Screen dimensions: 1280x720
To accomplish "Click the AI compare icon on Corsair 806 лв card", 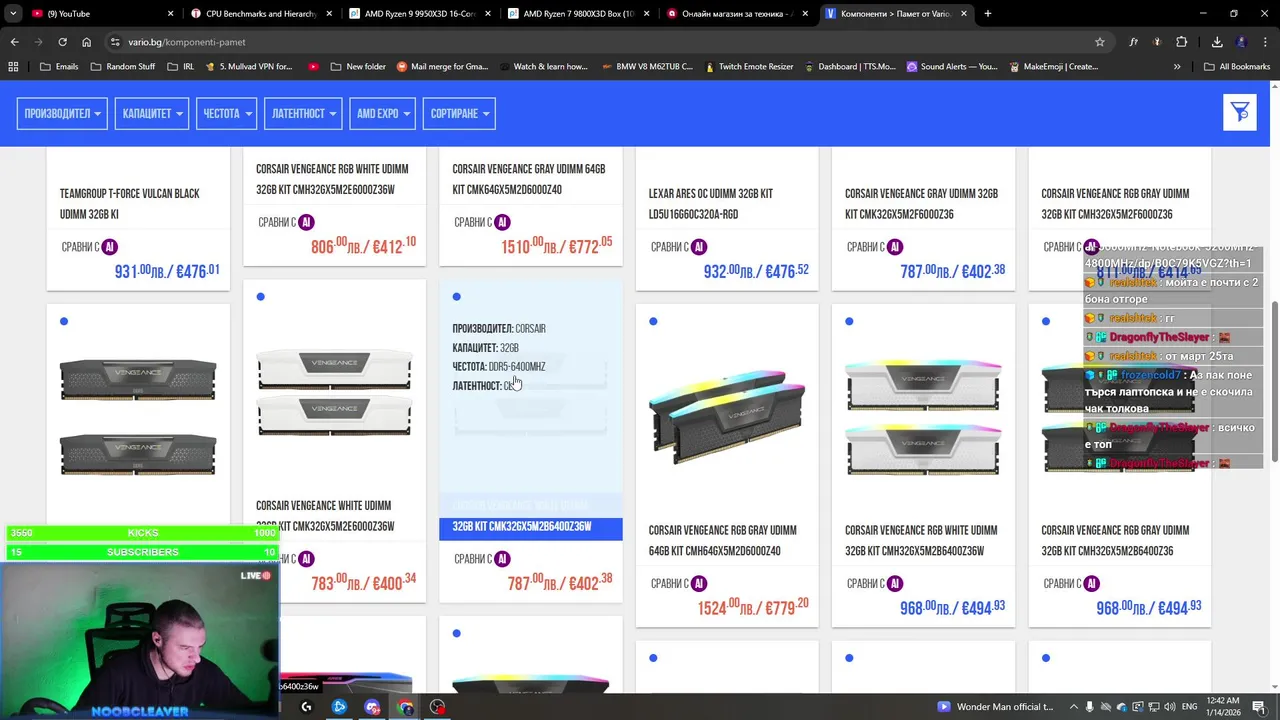I will (x=307, y=222).
